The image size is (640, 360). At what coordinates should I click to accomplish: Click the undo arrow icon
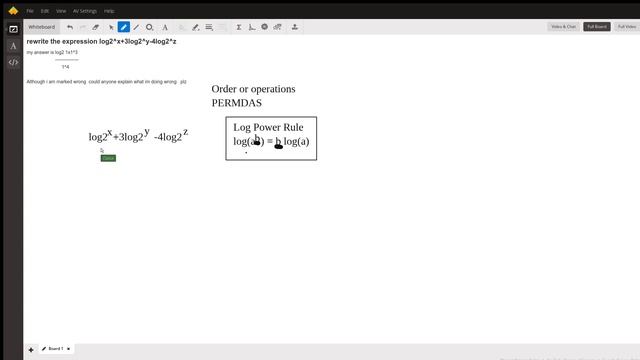click(x=70, y=27)
